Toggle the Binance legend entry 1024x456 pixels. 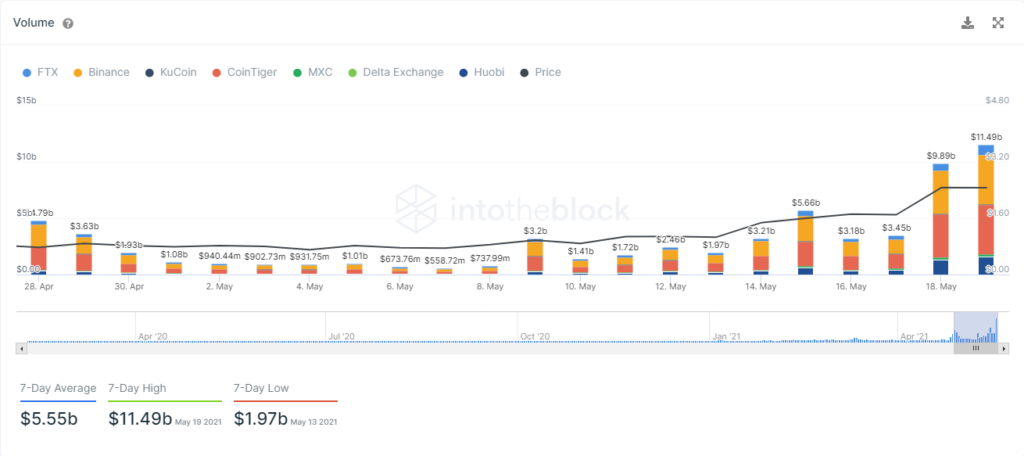tap(101, 73)
